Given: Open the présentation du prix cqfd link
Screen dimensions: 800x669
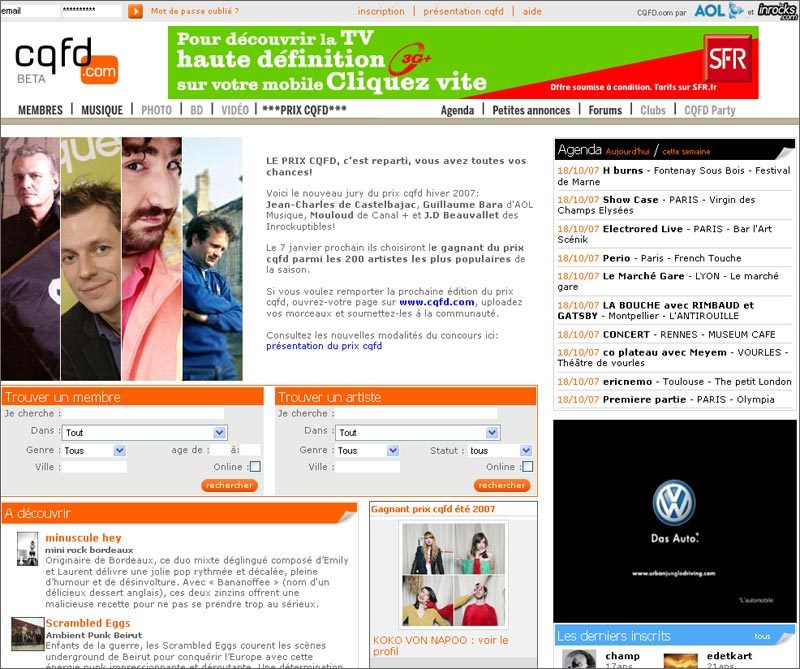Looking at the screenshot, I should (x=324, y=346).
